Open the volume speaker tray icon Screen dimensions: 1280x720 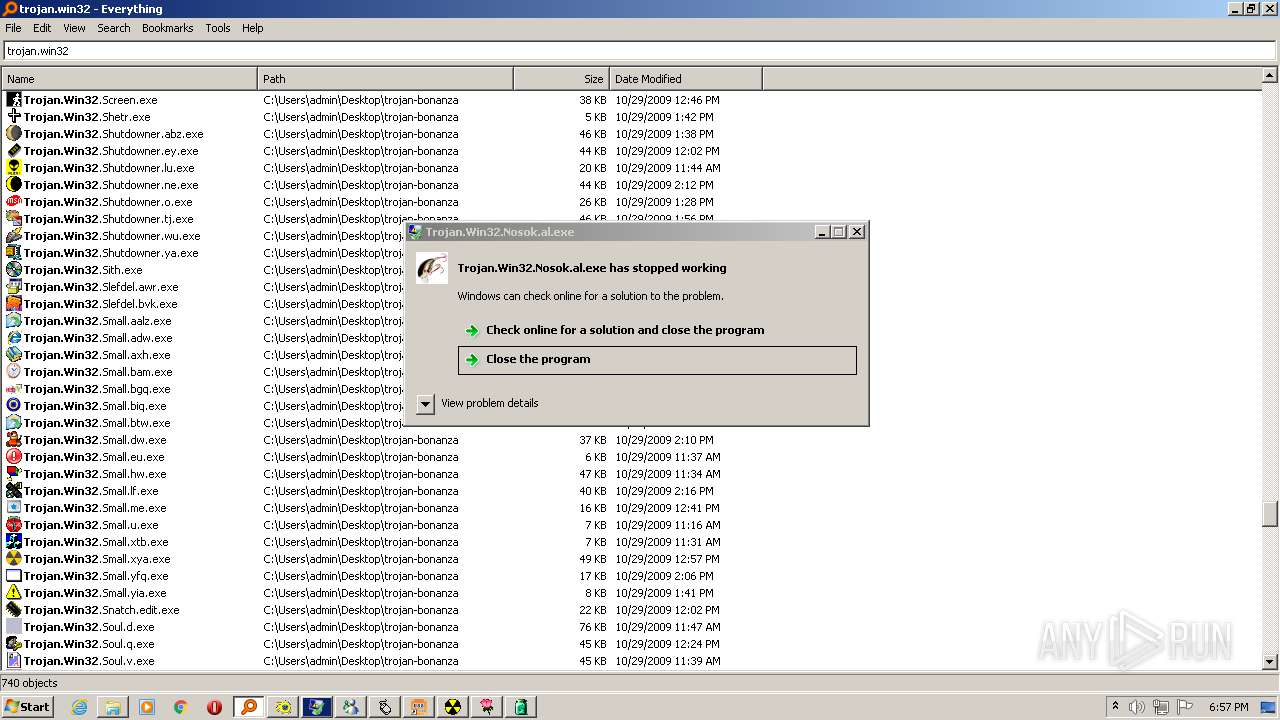click(x=1137, y=707)
